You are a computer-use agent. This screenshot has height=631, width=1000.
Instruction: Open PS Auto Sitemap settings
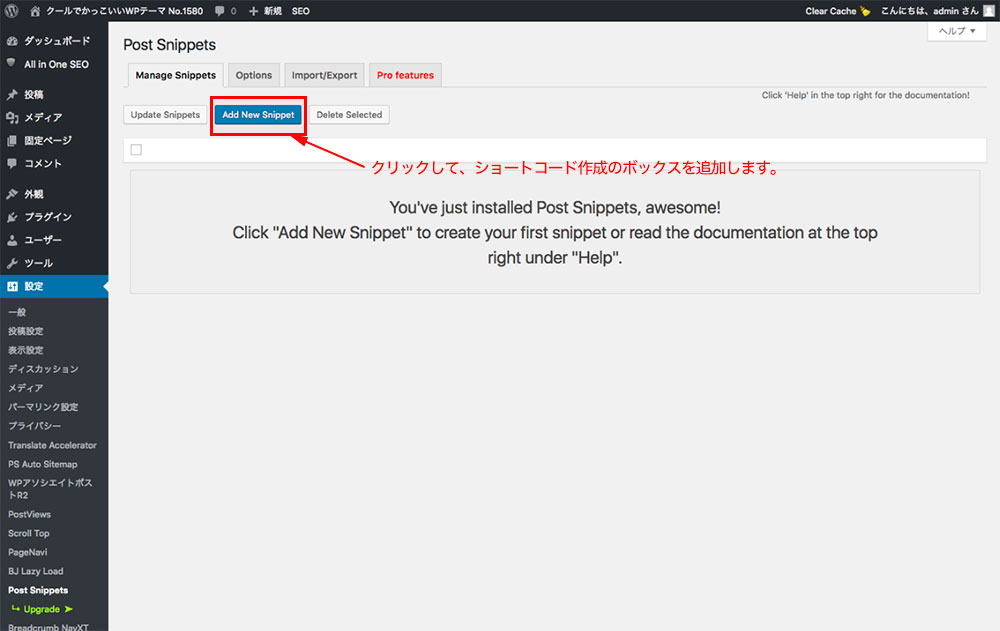(x=43, y=464)
